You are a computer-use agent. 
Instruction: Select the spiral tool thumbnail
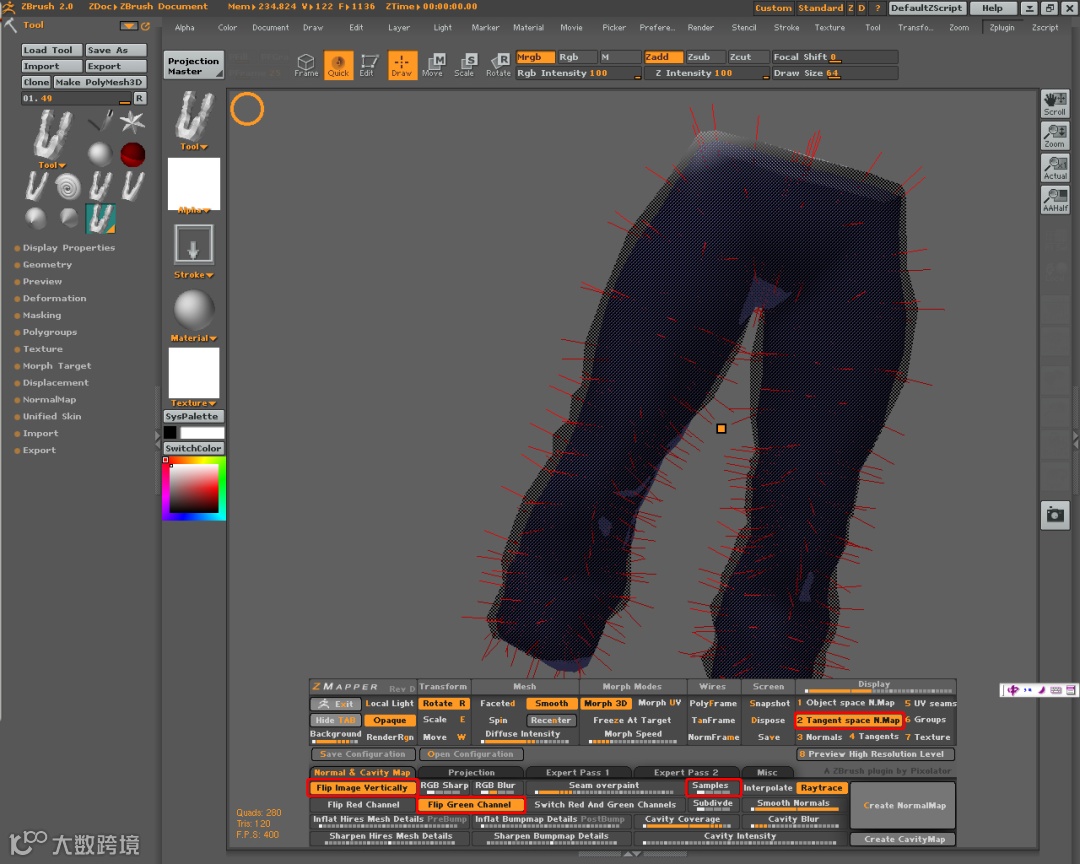68,186
